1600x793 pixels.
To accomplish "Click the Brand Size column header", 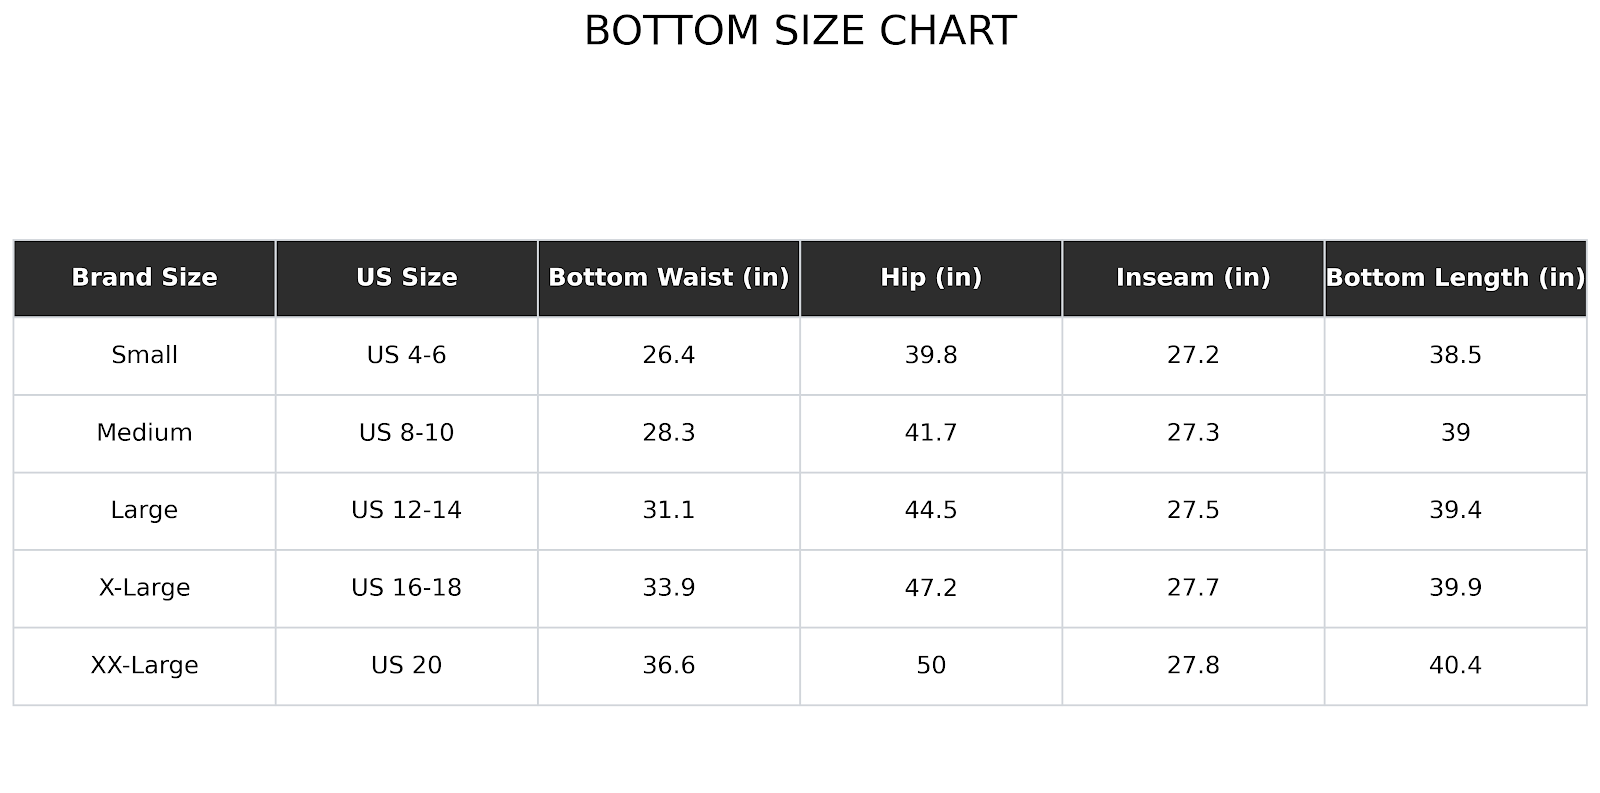I will tap(144, 278).
